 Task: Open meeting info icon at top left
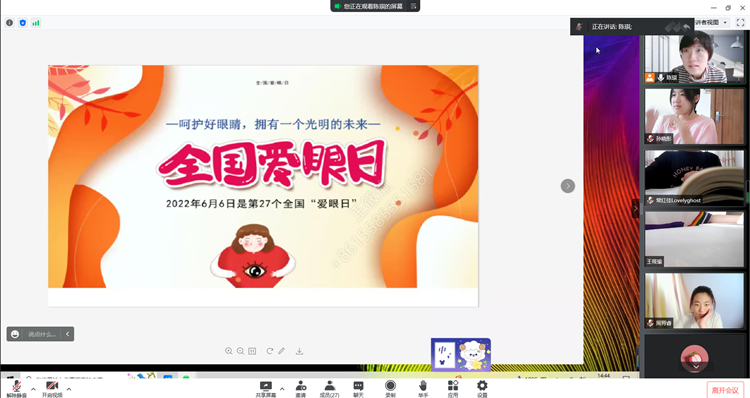[x=10, y=22]
